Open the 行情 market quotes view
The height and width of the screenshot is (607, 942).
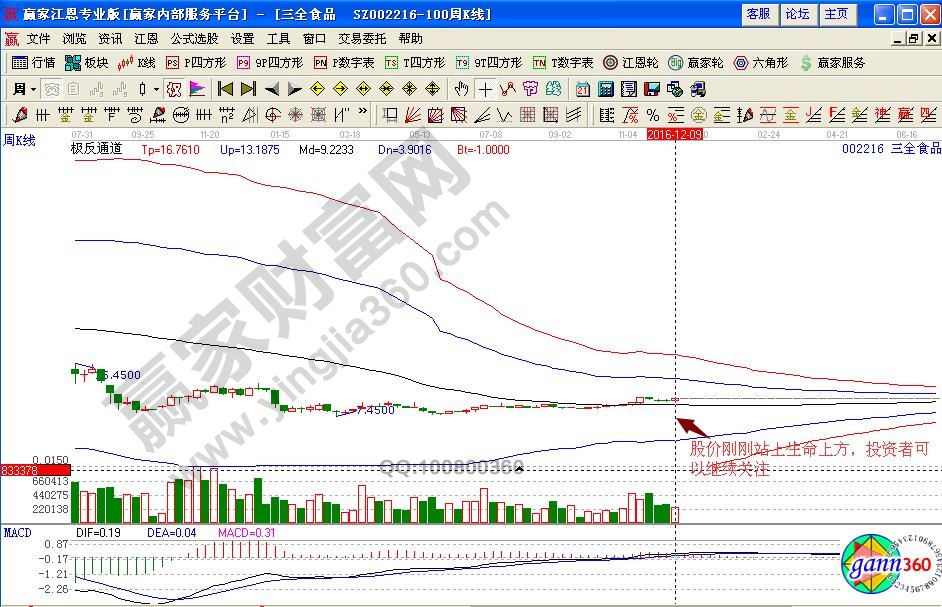coord(33,62)
